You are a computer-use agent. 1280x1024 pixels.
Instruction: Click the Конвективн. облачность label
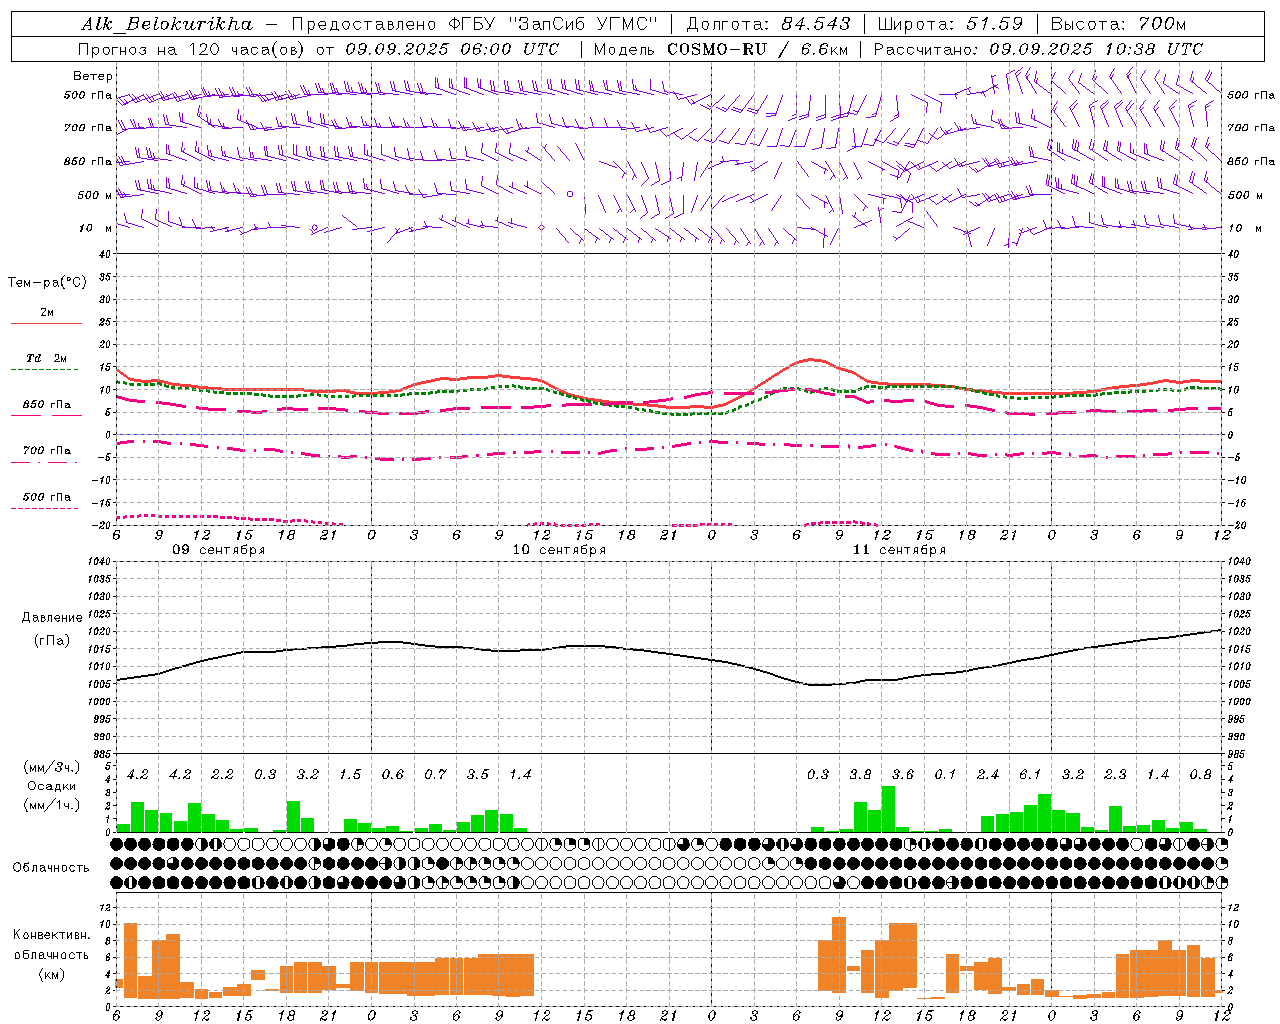[51, 944]
